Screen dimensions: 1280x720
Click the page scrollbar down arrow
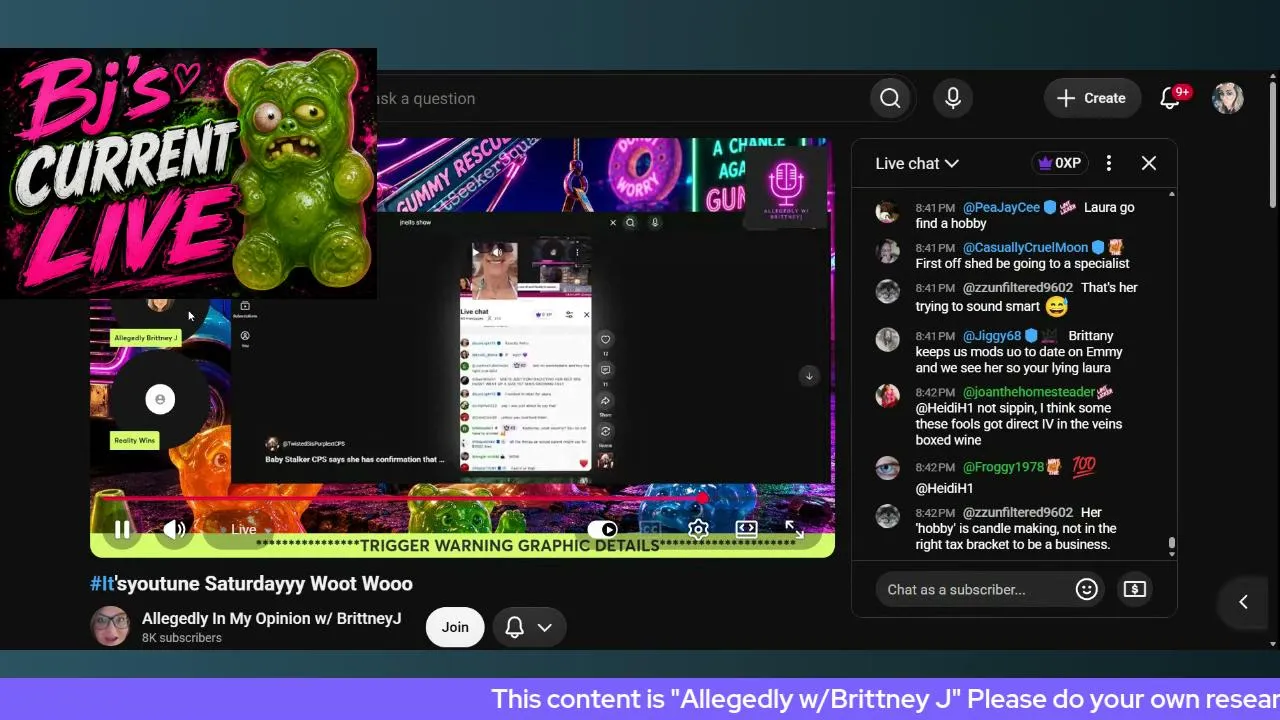(1273, 644)
